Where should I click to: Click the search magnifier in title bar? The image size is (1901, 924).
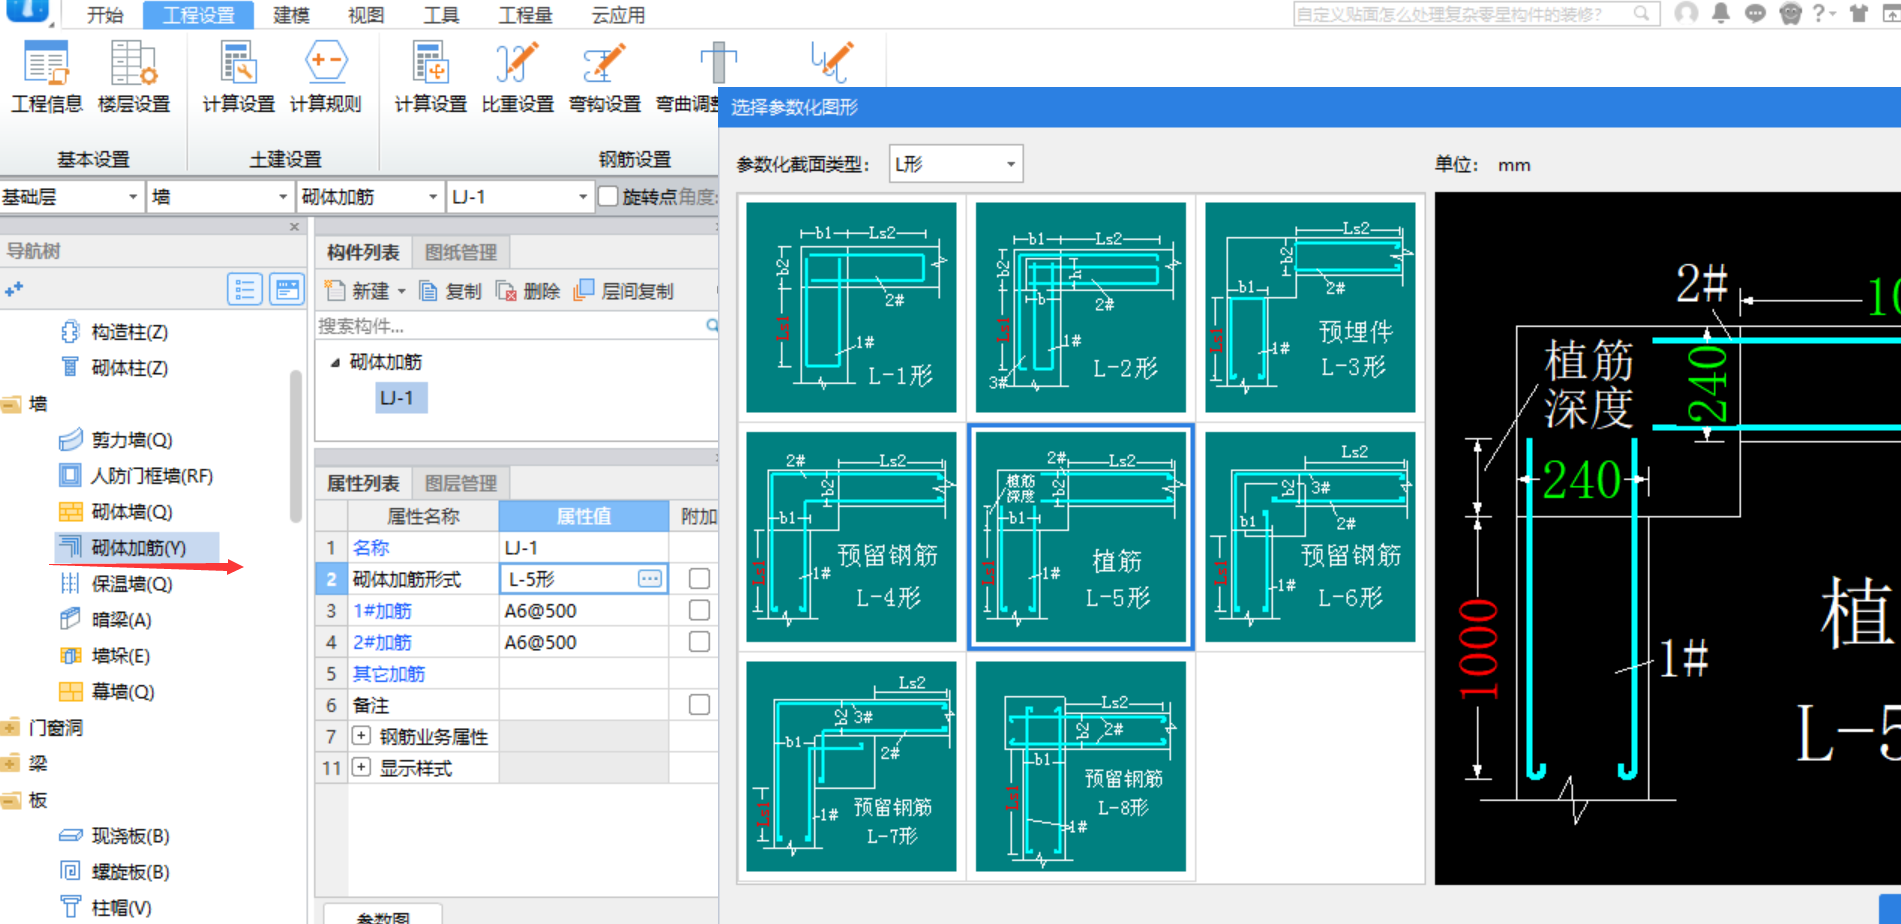pyautogui.click(x=1641, y=13)
